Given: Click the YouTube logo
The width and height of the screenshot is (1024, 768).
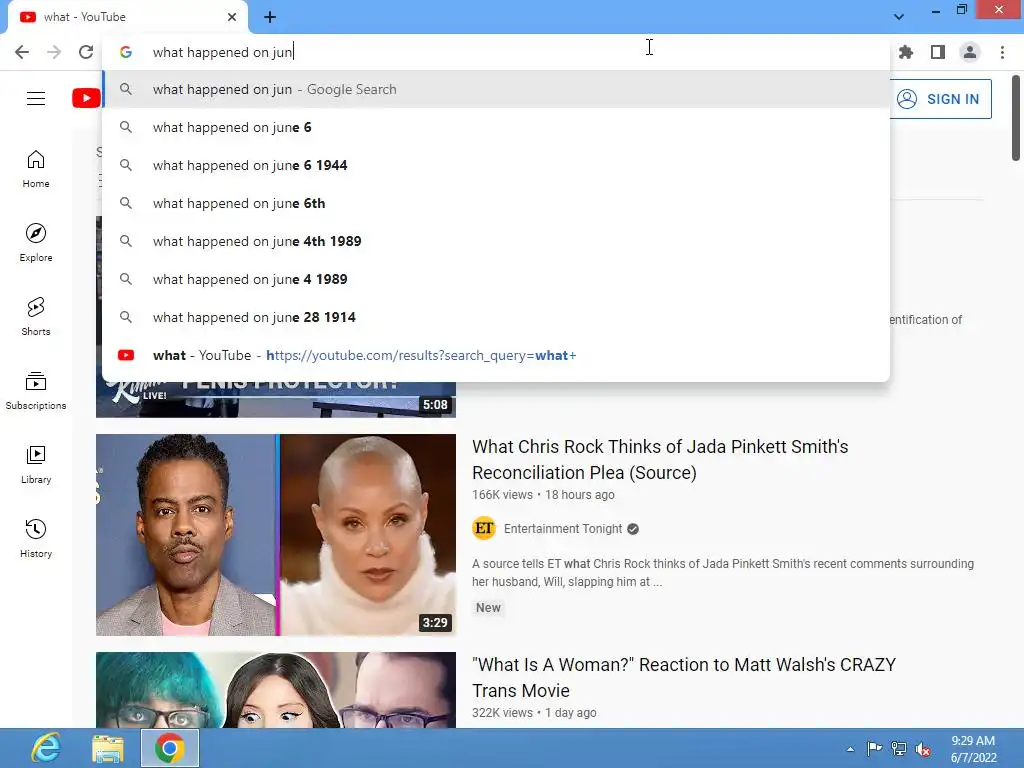Looking at the screenshot, I should tap(86, 99).
